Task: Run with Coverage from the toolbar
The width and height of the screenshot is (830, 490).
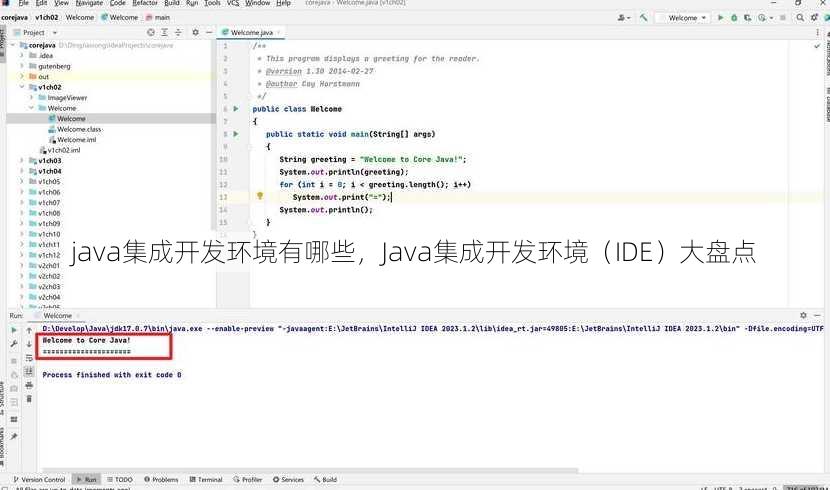Action: click(x=747, y=17)
